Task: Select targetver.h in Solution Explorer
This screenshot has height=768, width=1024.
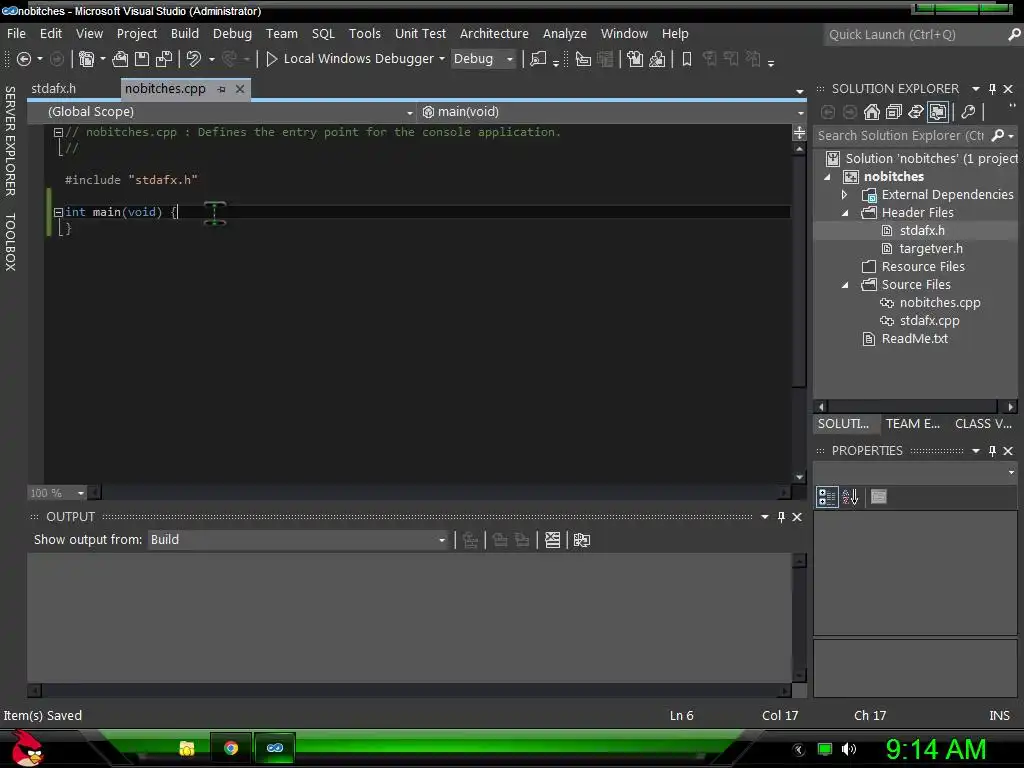Action: tap(931, 249)
